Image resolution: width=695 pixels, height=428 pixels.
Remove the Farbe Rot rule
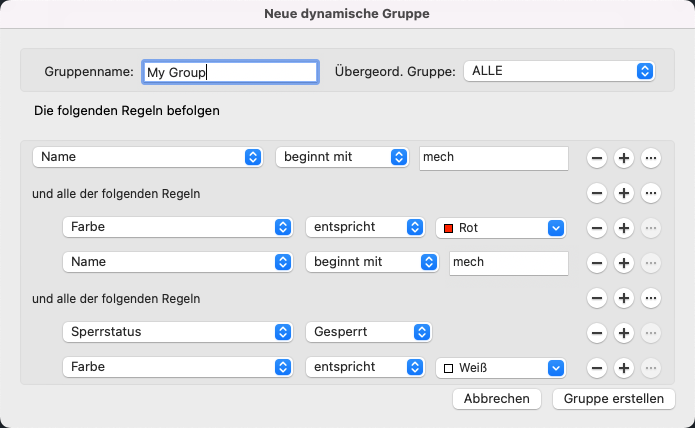click(596, 228)
